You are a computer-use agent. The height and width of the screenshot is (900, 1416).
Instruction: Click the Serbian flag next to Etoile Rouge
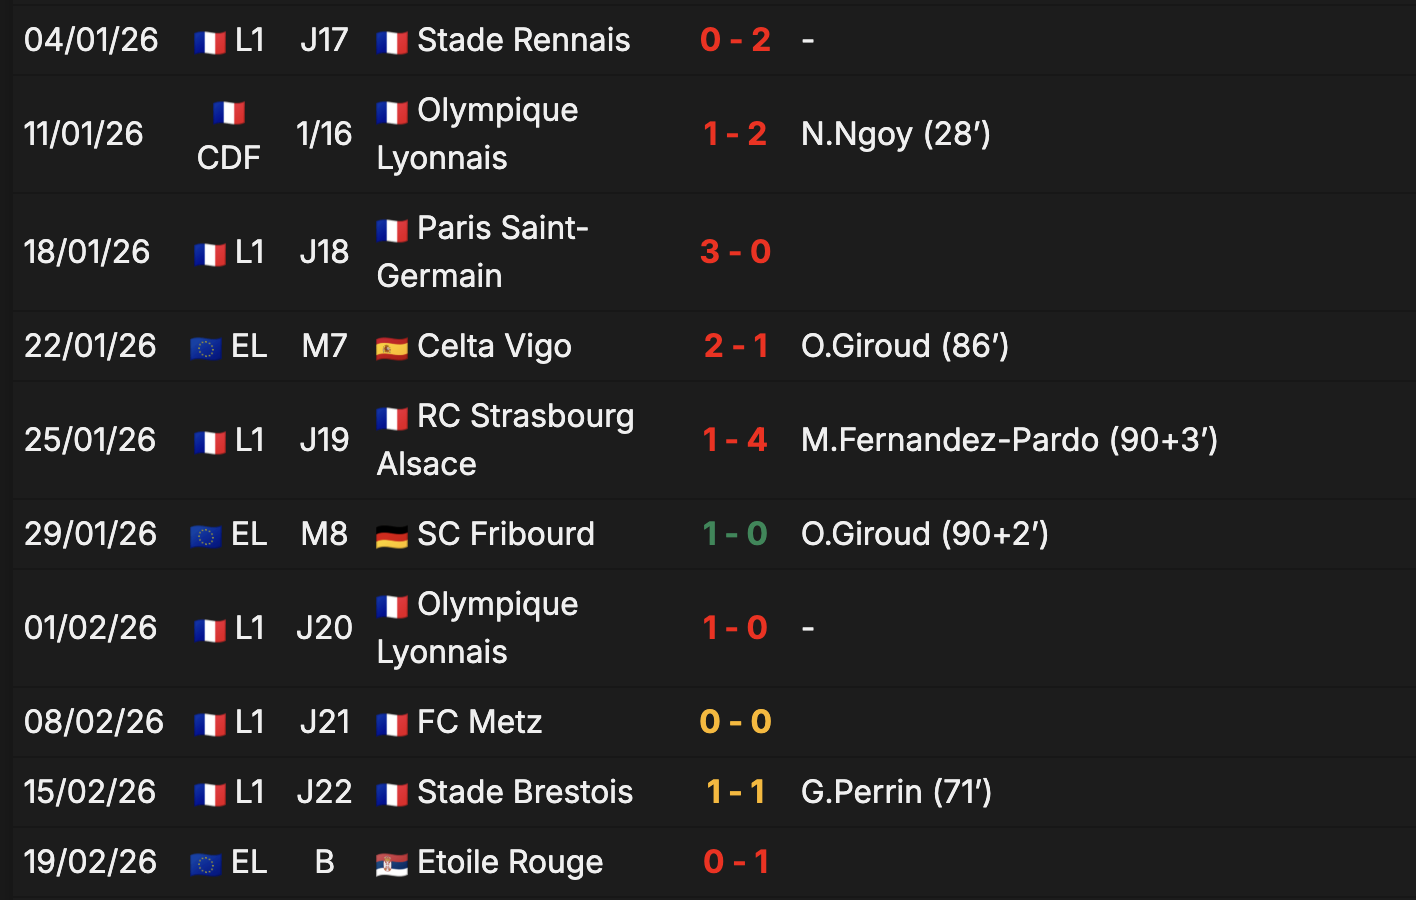pos(391,864)
